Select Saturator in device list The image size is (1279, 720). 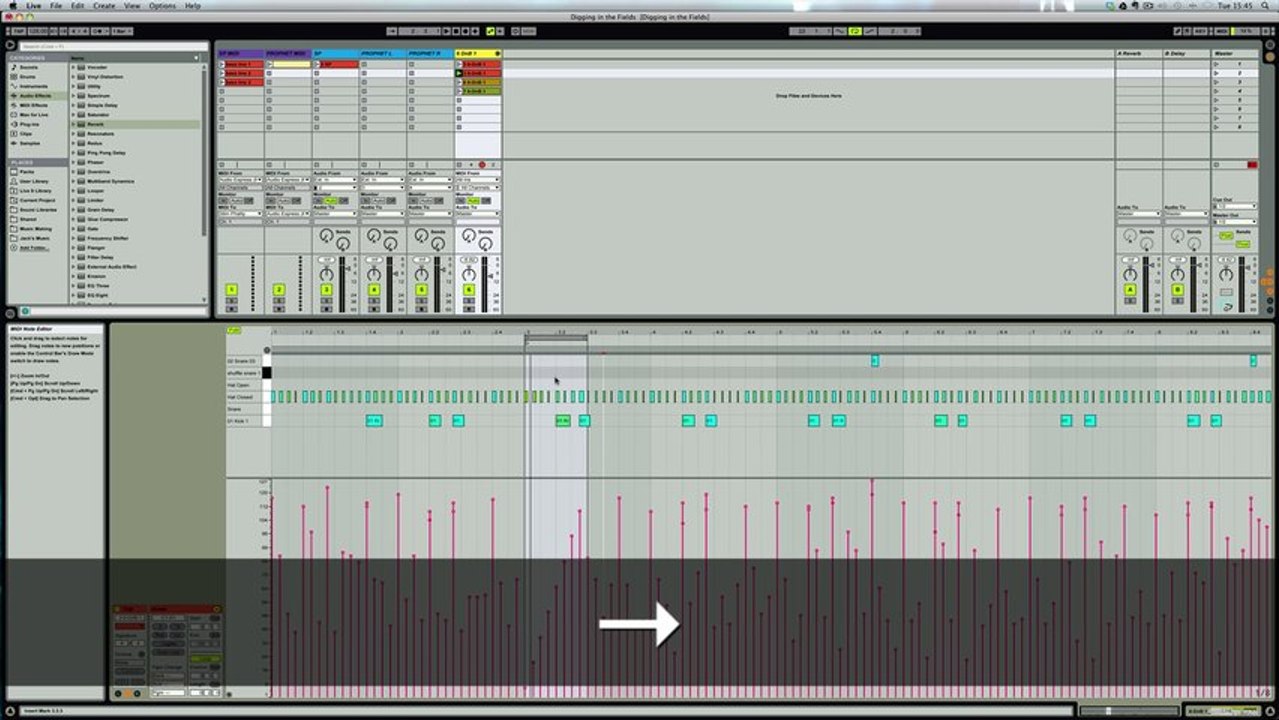[x=99, y=115]
